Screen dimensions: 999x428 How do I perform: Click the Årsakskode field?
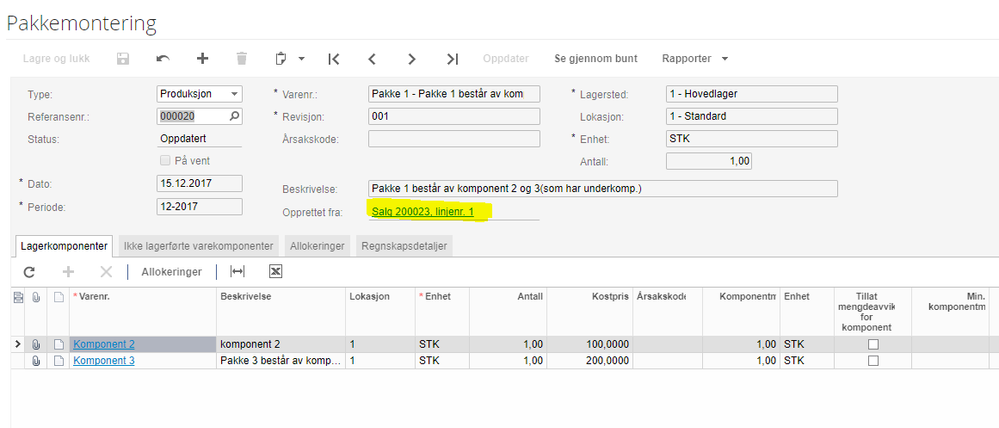(454, 139)
